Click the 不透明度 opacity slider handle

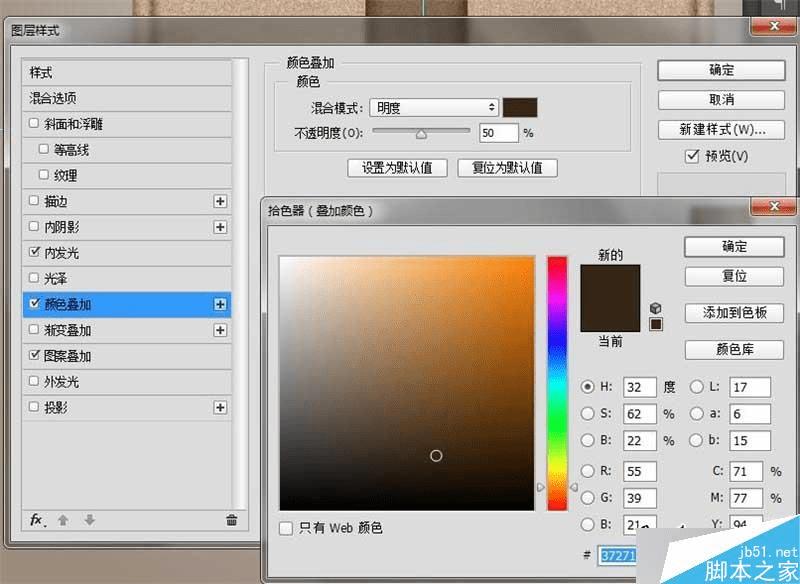tap(421, 134)
